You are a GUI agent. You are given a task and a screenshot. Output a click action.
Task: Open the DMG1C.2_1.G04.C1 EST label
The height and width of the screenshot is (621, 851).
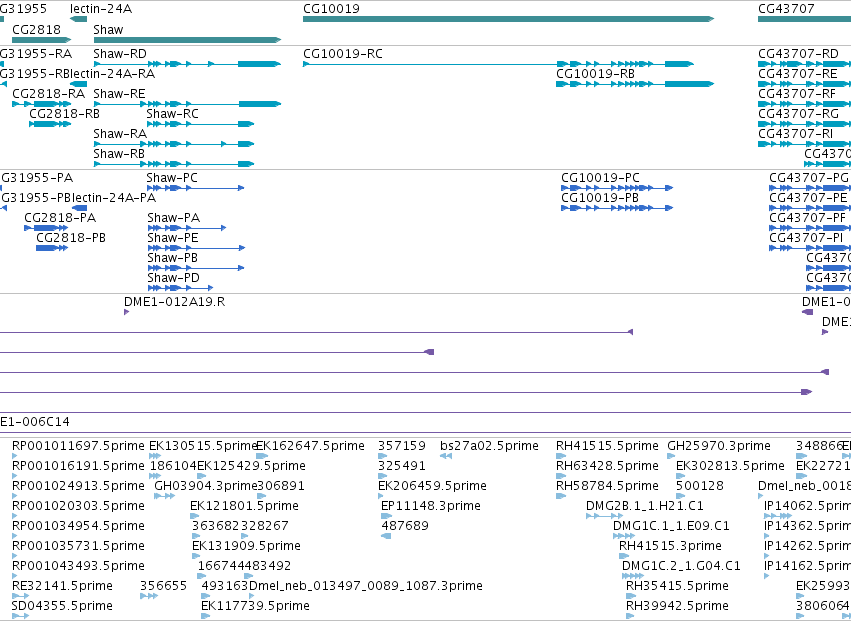pyautogui.click(x=681, y=567)
